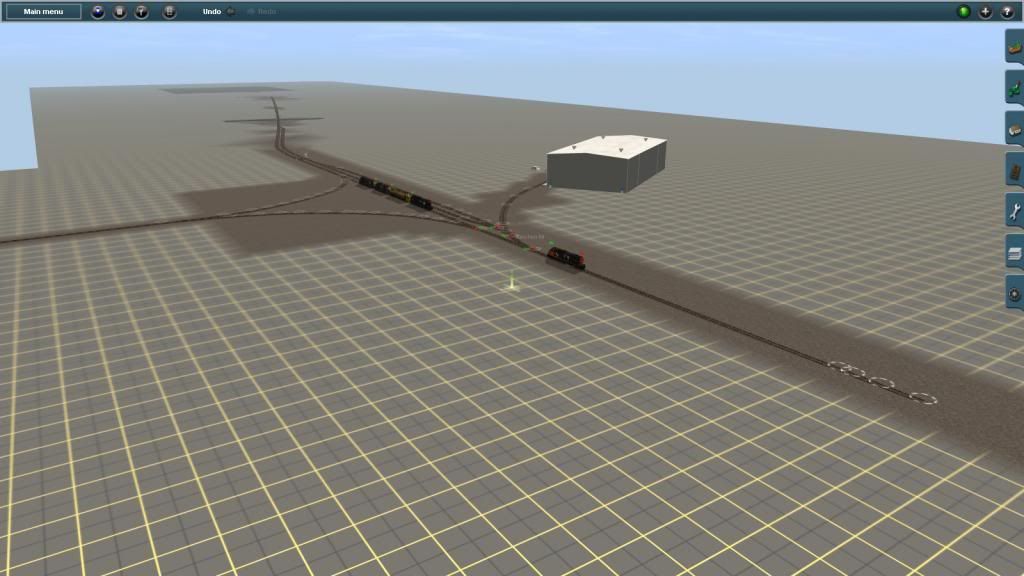Expand the Tracks flyout panel
1024x576 pixels.
(1014, 171)
